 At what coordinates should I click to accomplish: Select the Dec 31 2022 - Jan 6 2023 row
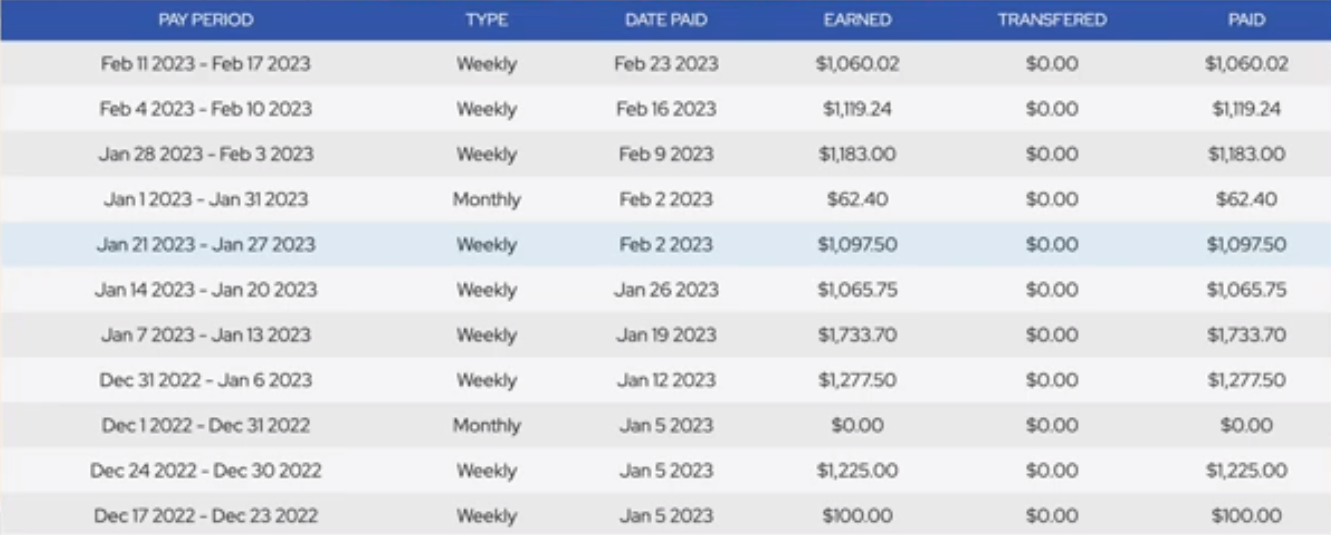(665, 380)
